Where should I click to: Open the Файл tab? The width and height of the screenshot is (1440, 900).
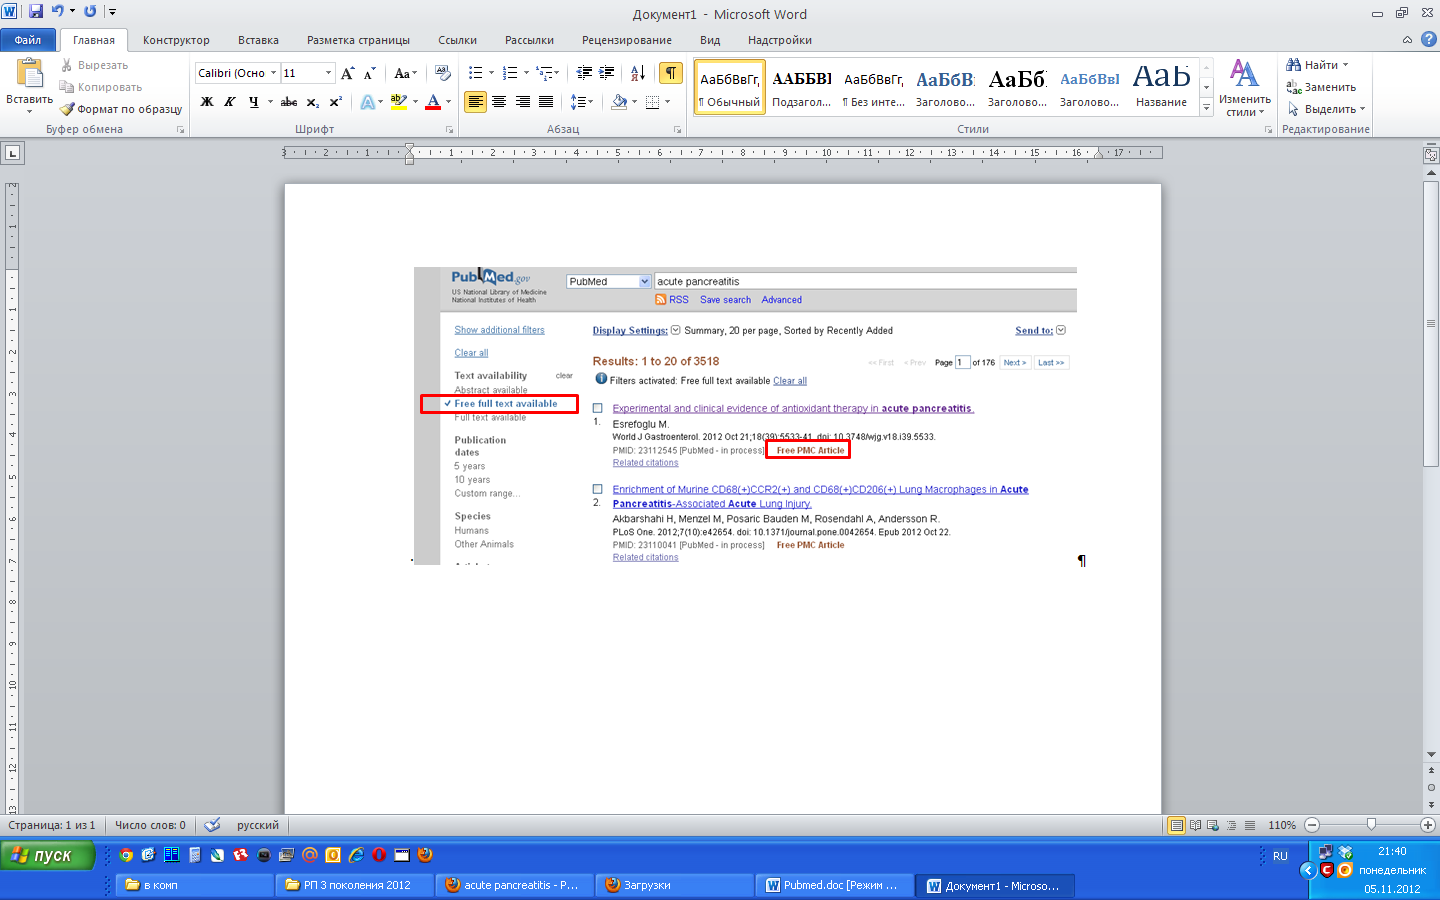coord(28,40)
